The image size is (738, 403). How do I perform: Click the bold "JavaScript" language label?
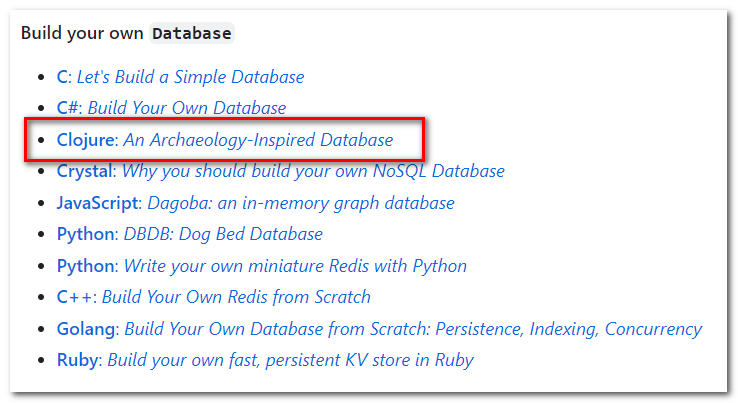98,203
